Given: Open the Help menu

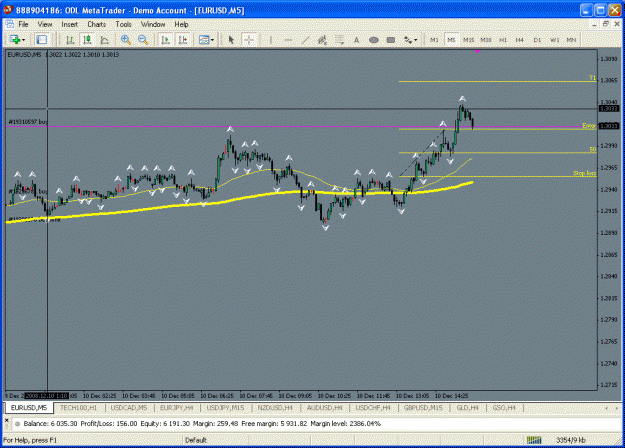Looking at the screenshot, I should point(181,24).
